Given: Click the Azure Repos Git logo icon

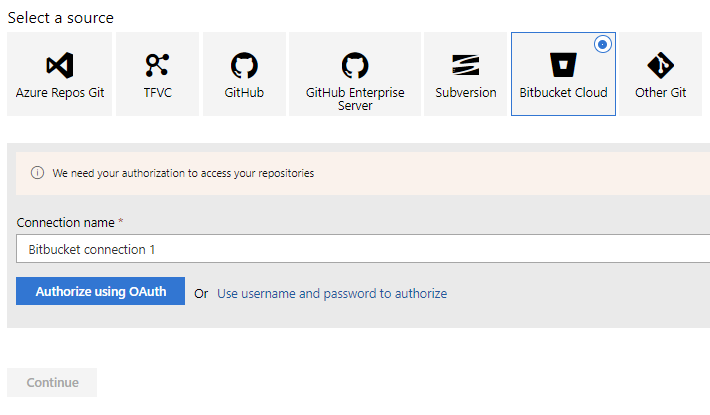Looking at the screenshot, I should pyautogui.click(x=60, y=66).
